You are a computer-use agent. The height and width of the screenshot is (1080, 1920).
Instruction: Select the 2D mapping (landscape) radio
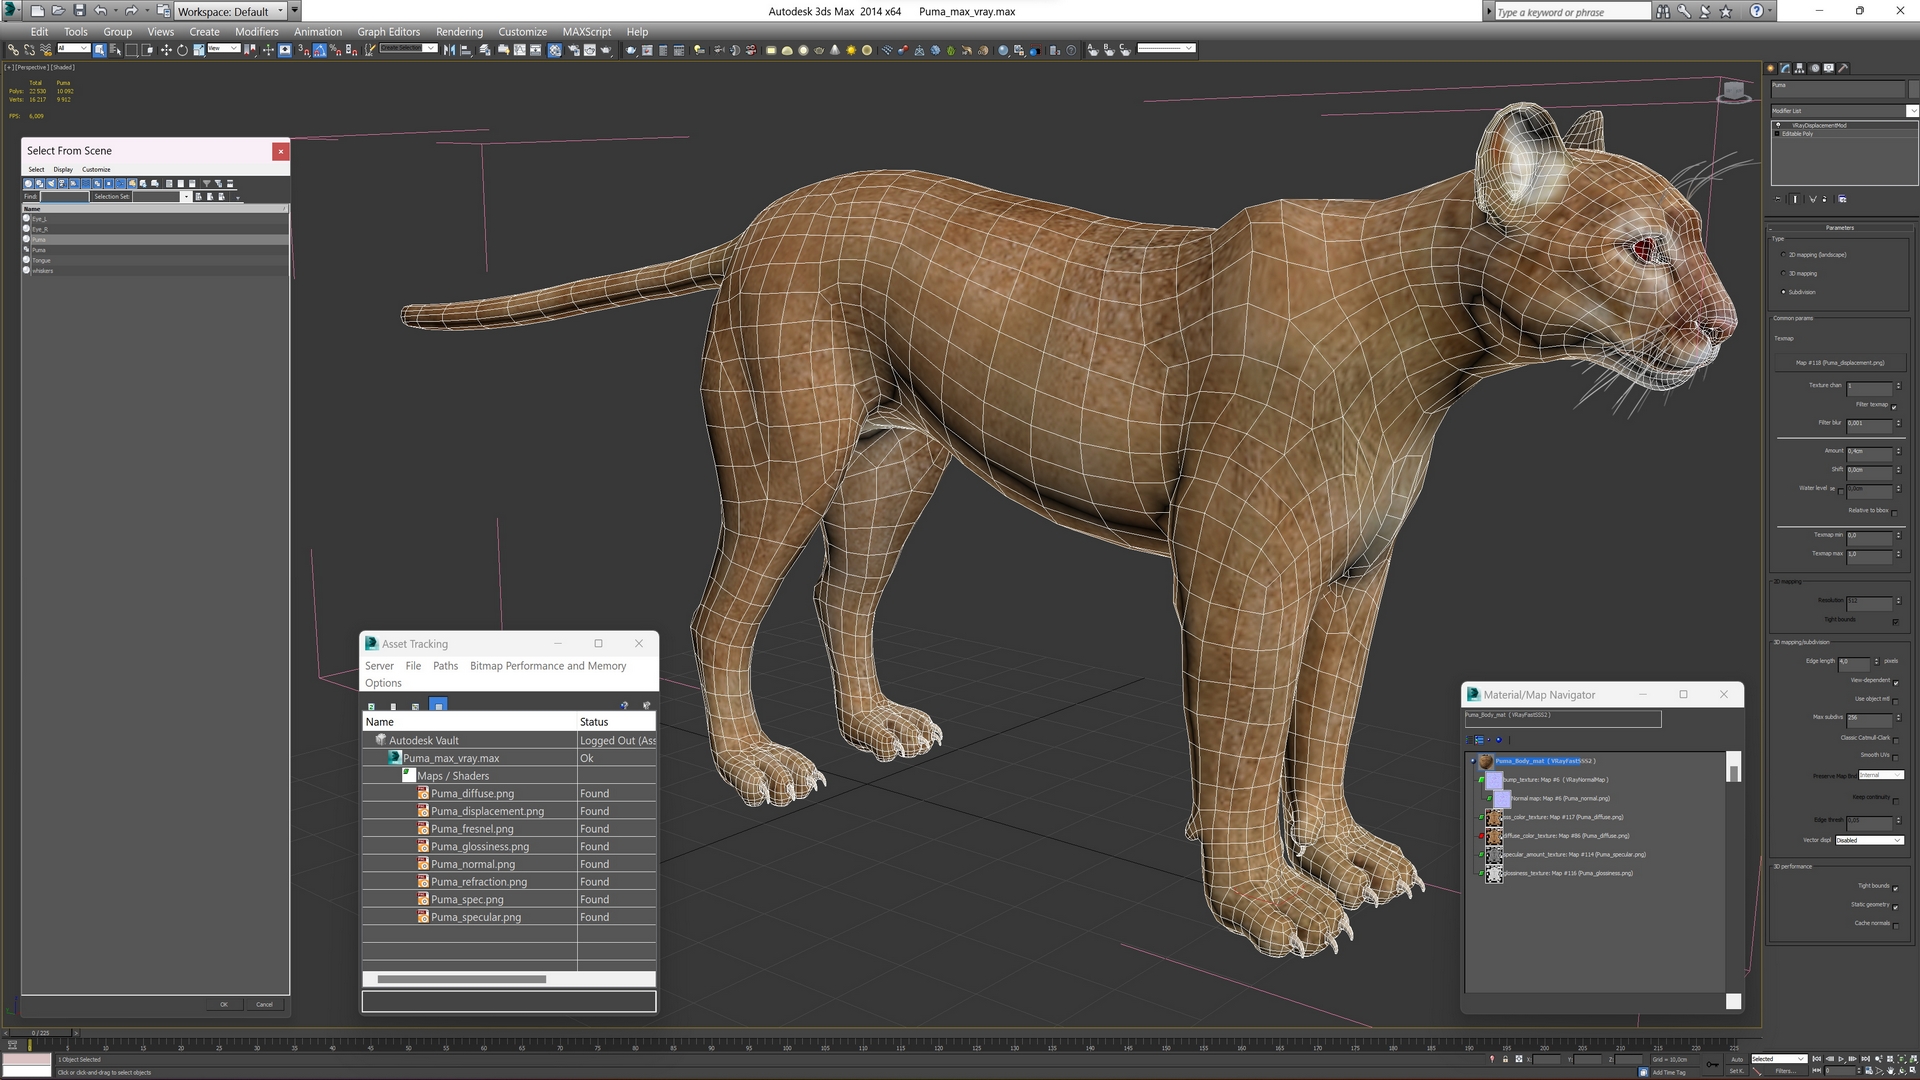click(1783, 255)
